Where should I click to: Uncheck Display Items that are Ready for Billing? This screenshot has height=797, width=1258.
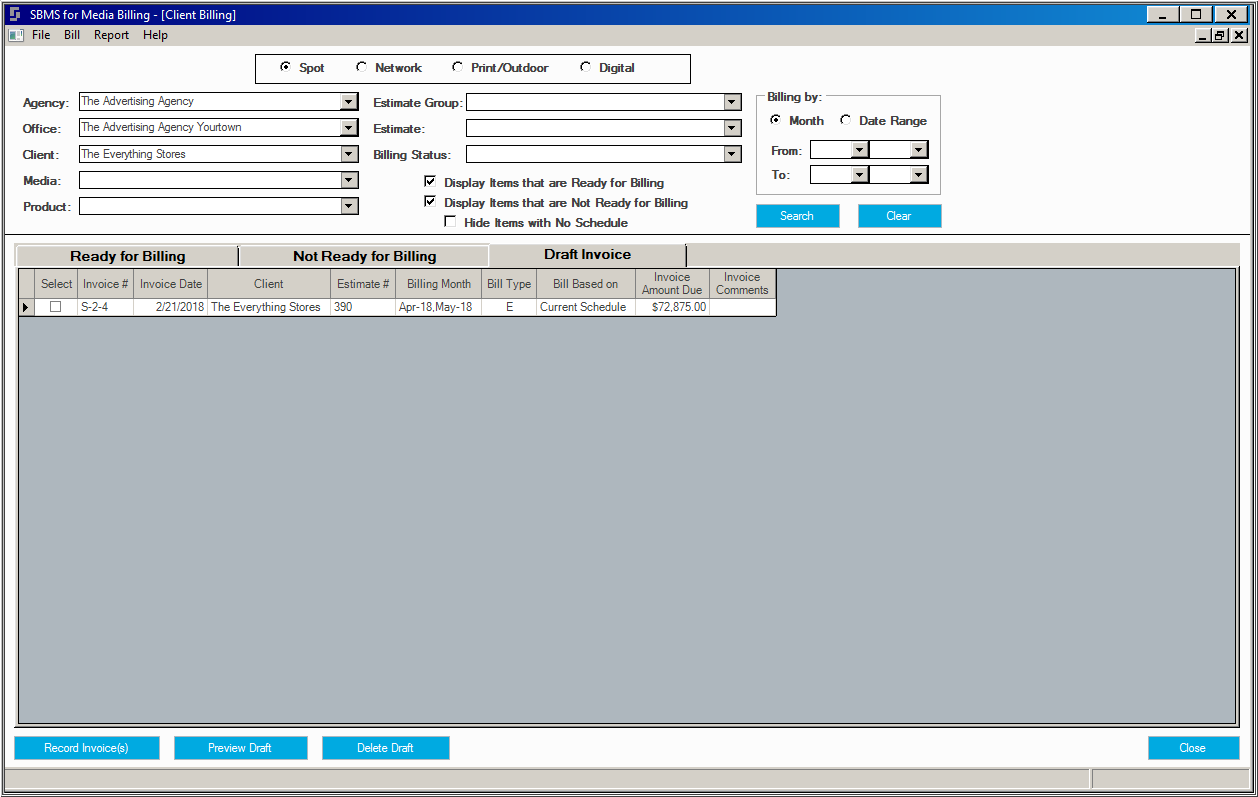click(430, 182)
